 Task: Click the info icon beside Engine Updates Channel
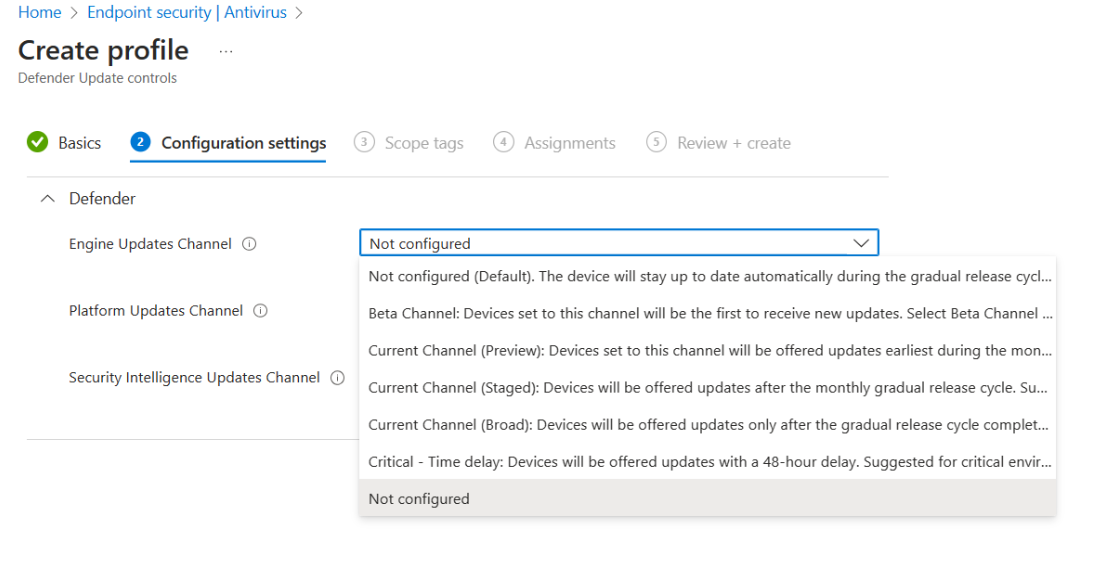pyautogui.click(x=249, y=243)
